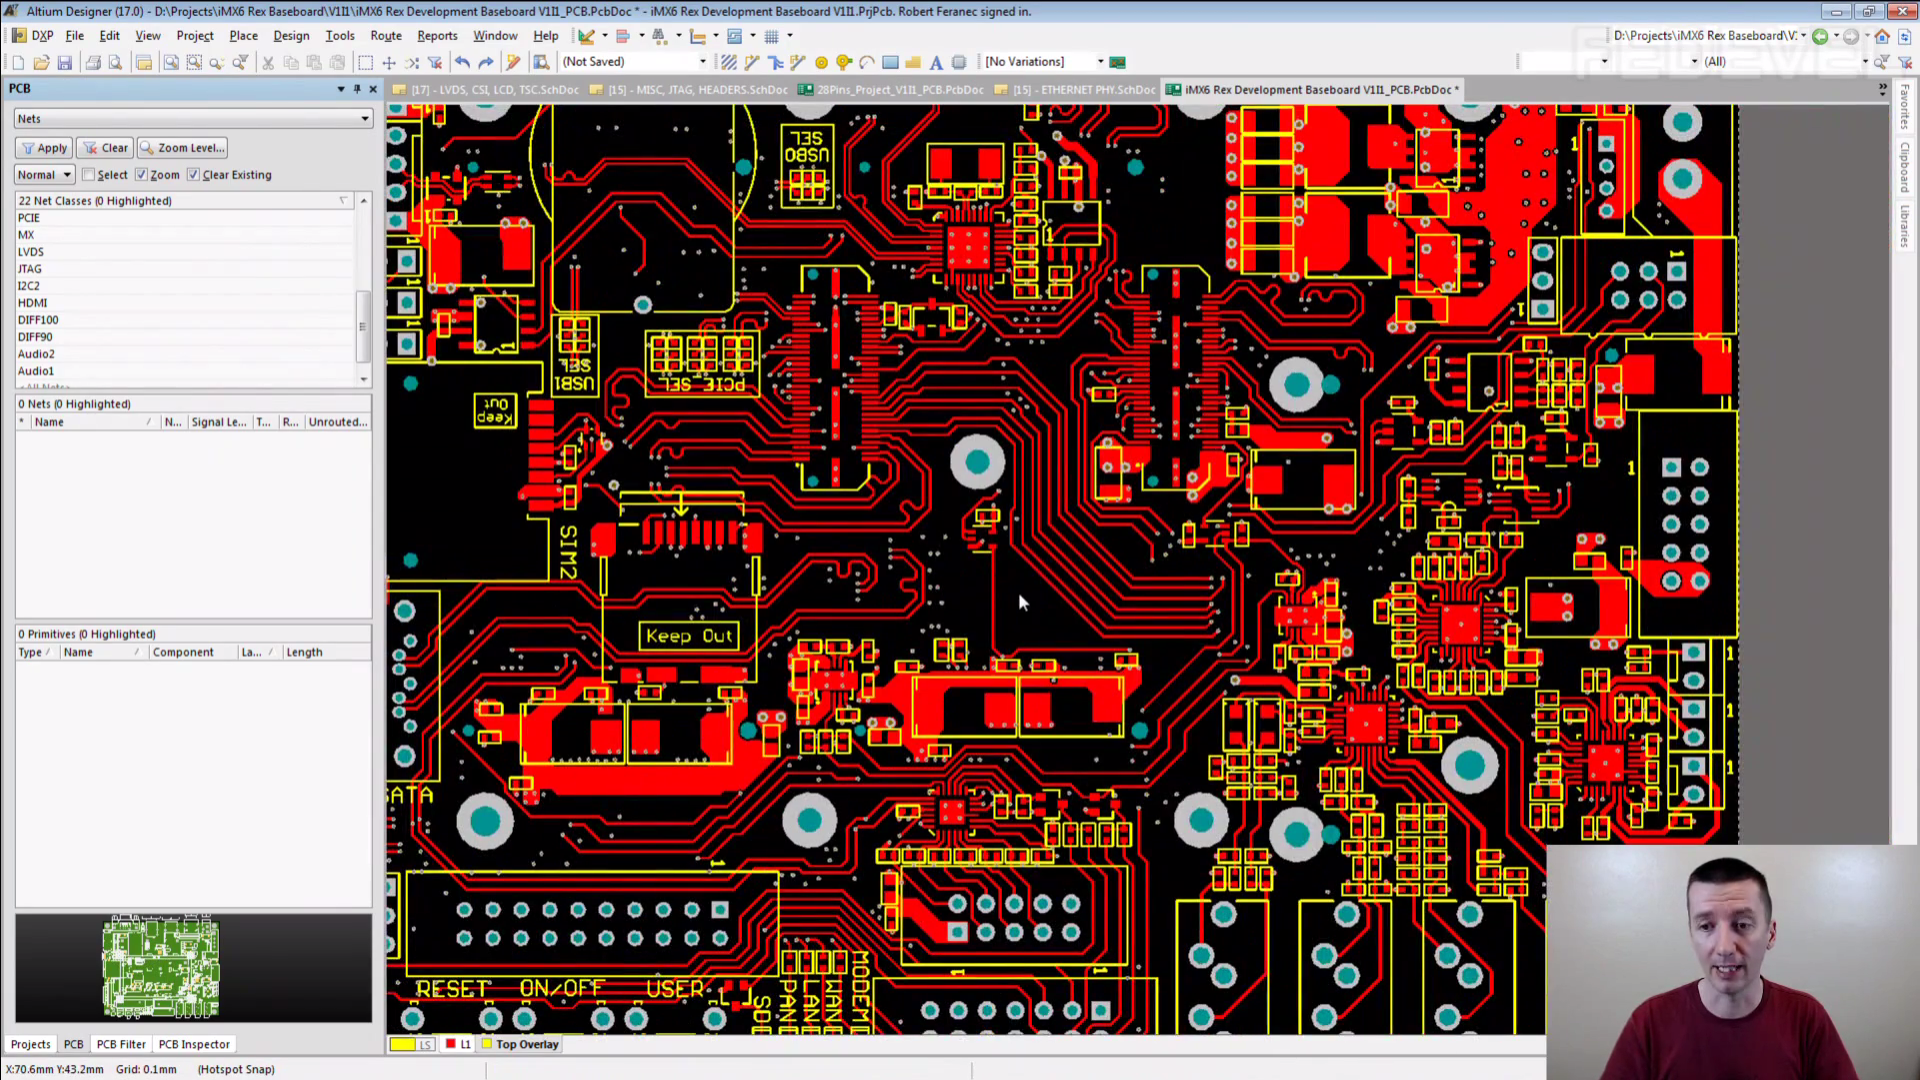
Task: Click the Place Pad icon
Action: point(821,62)
